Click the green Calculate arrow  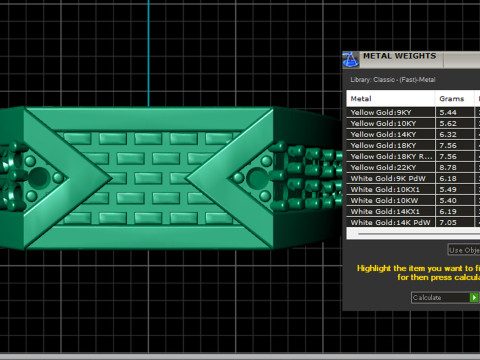coord(474,297)
